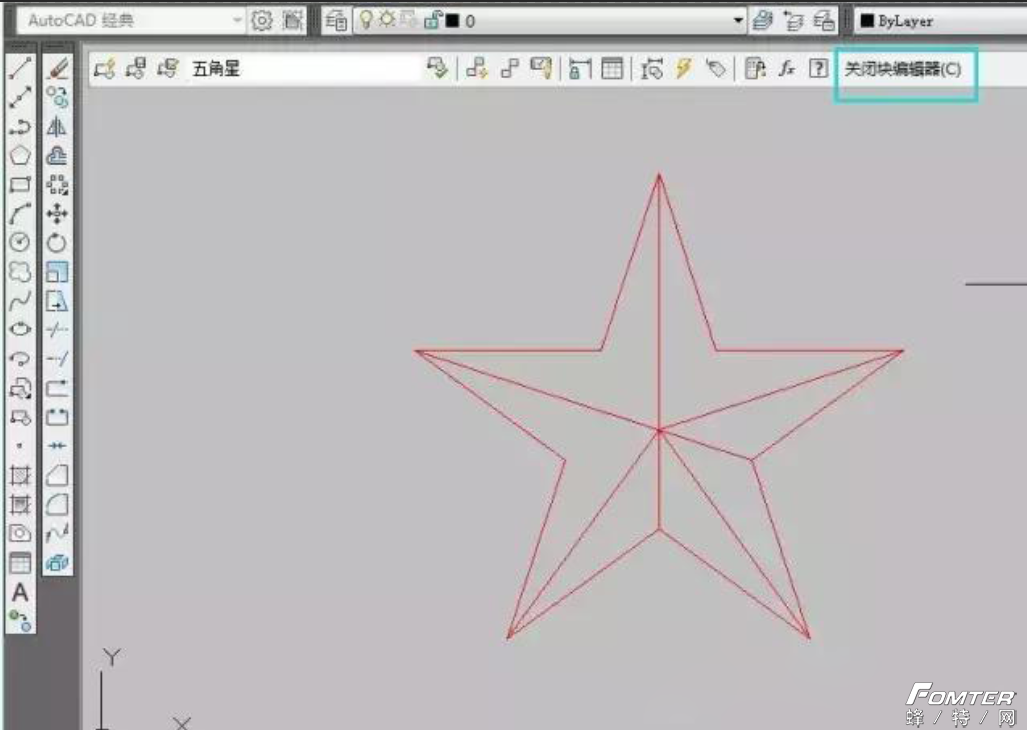The height and width of the screenshot is (730, 1027).
Task: Select the Ellipse tool
Action: pos(20,329)
